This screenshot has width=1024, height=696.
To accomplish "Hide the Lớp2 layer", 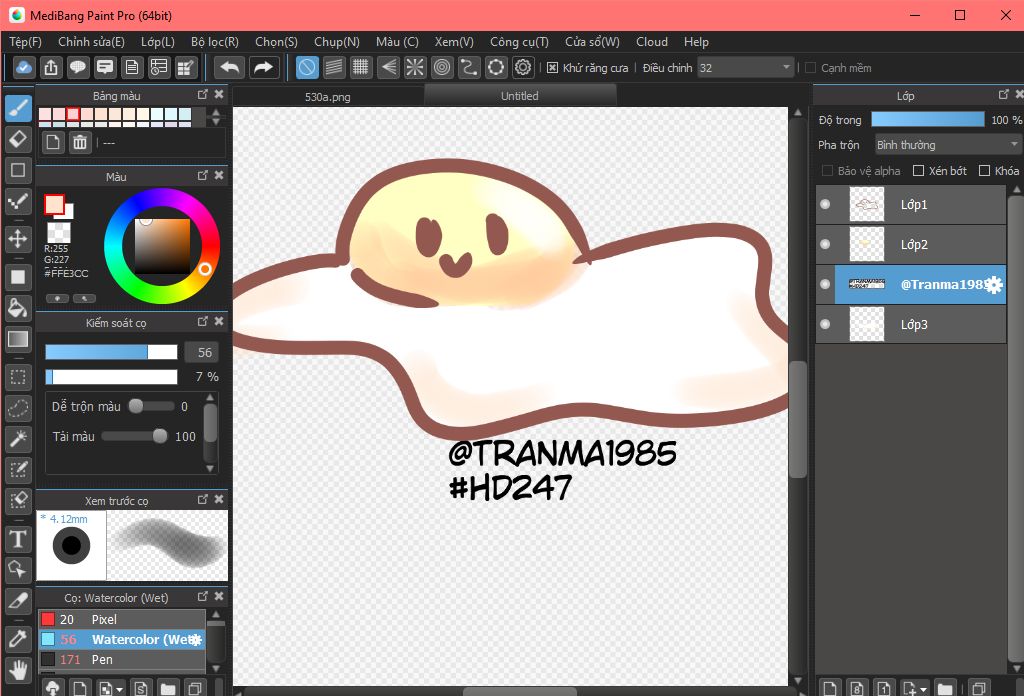I will click(x=825, y=244).
